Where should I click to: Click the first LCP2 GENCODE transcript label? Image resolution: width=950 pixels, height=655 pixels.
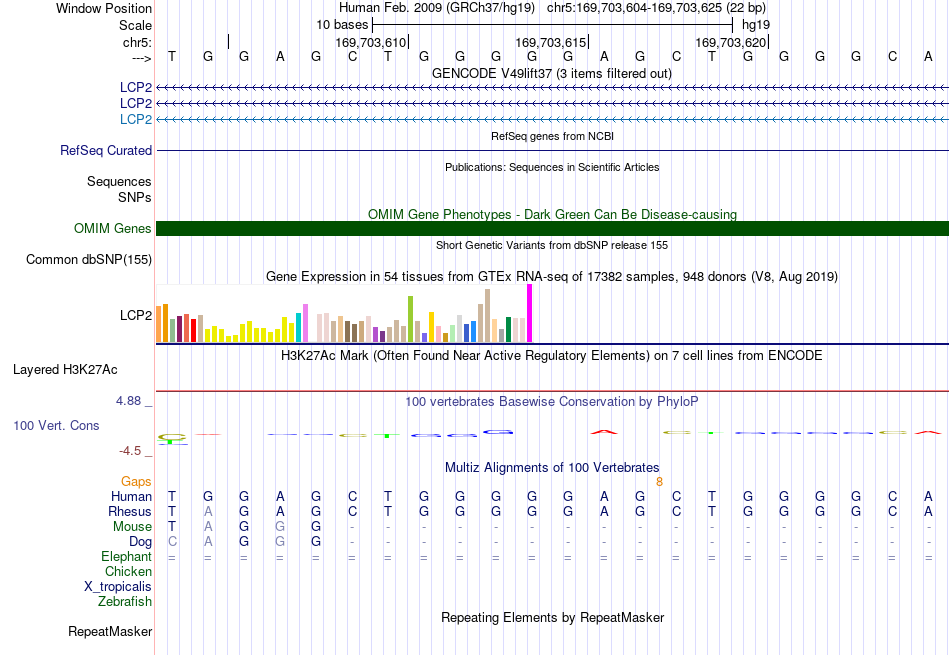point(136,87)
